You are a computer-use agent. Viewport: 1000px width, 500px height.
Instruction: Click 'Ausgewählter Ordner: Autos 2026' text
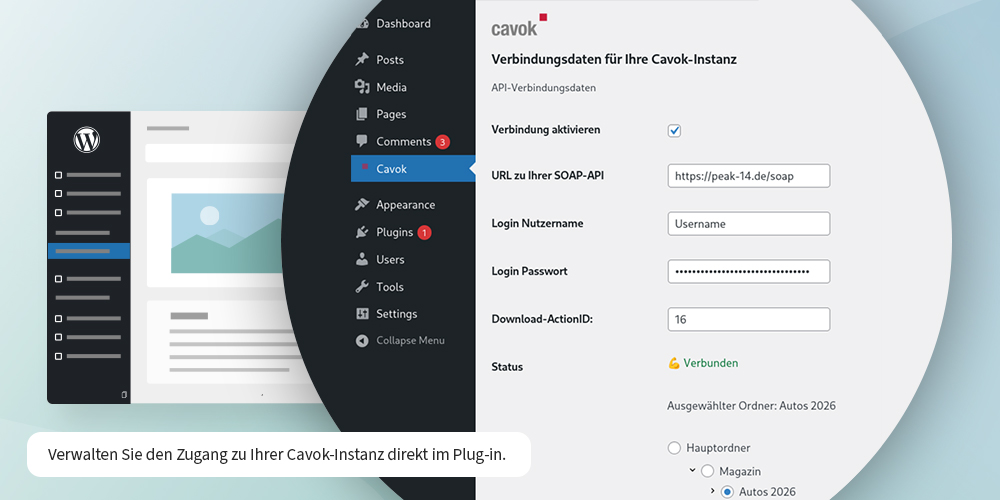click(751, 406)
